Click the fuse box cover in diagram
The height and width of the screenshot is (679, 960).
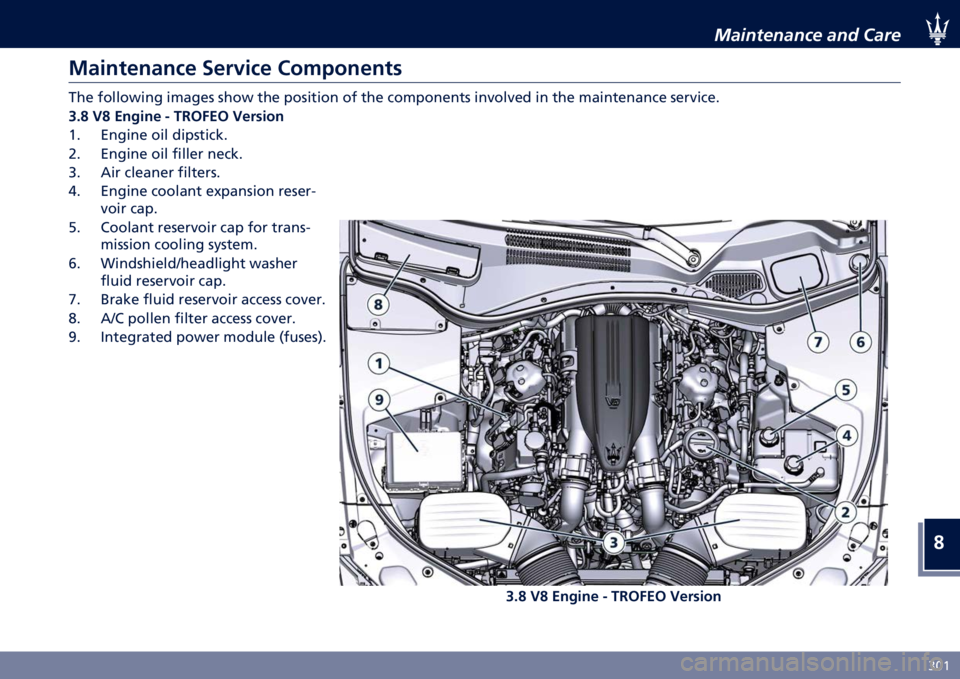click(423, 458)
